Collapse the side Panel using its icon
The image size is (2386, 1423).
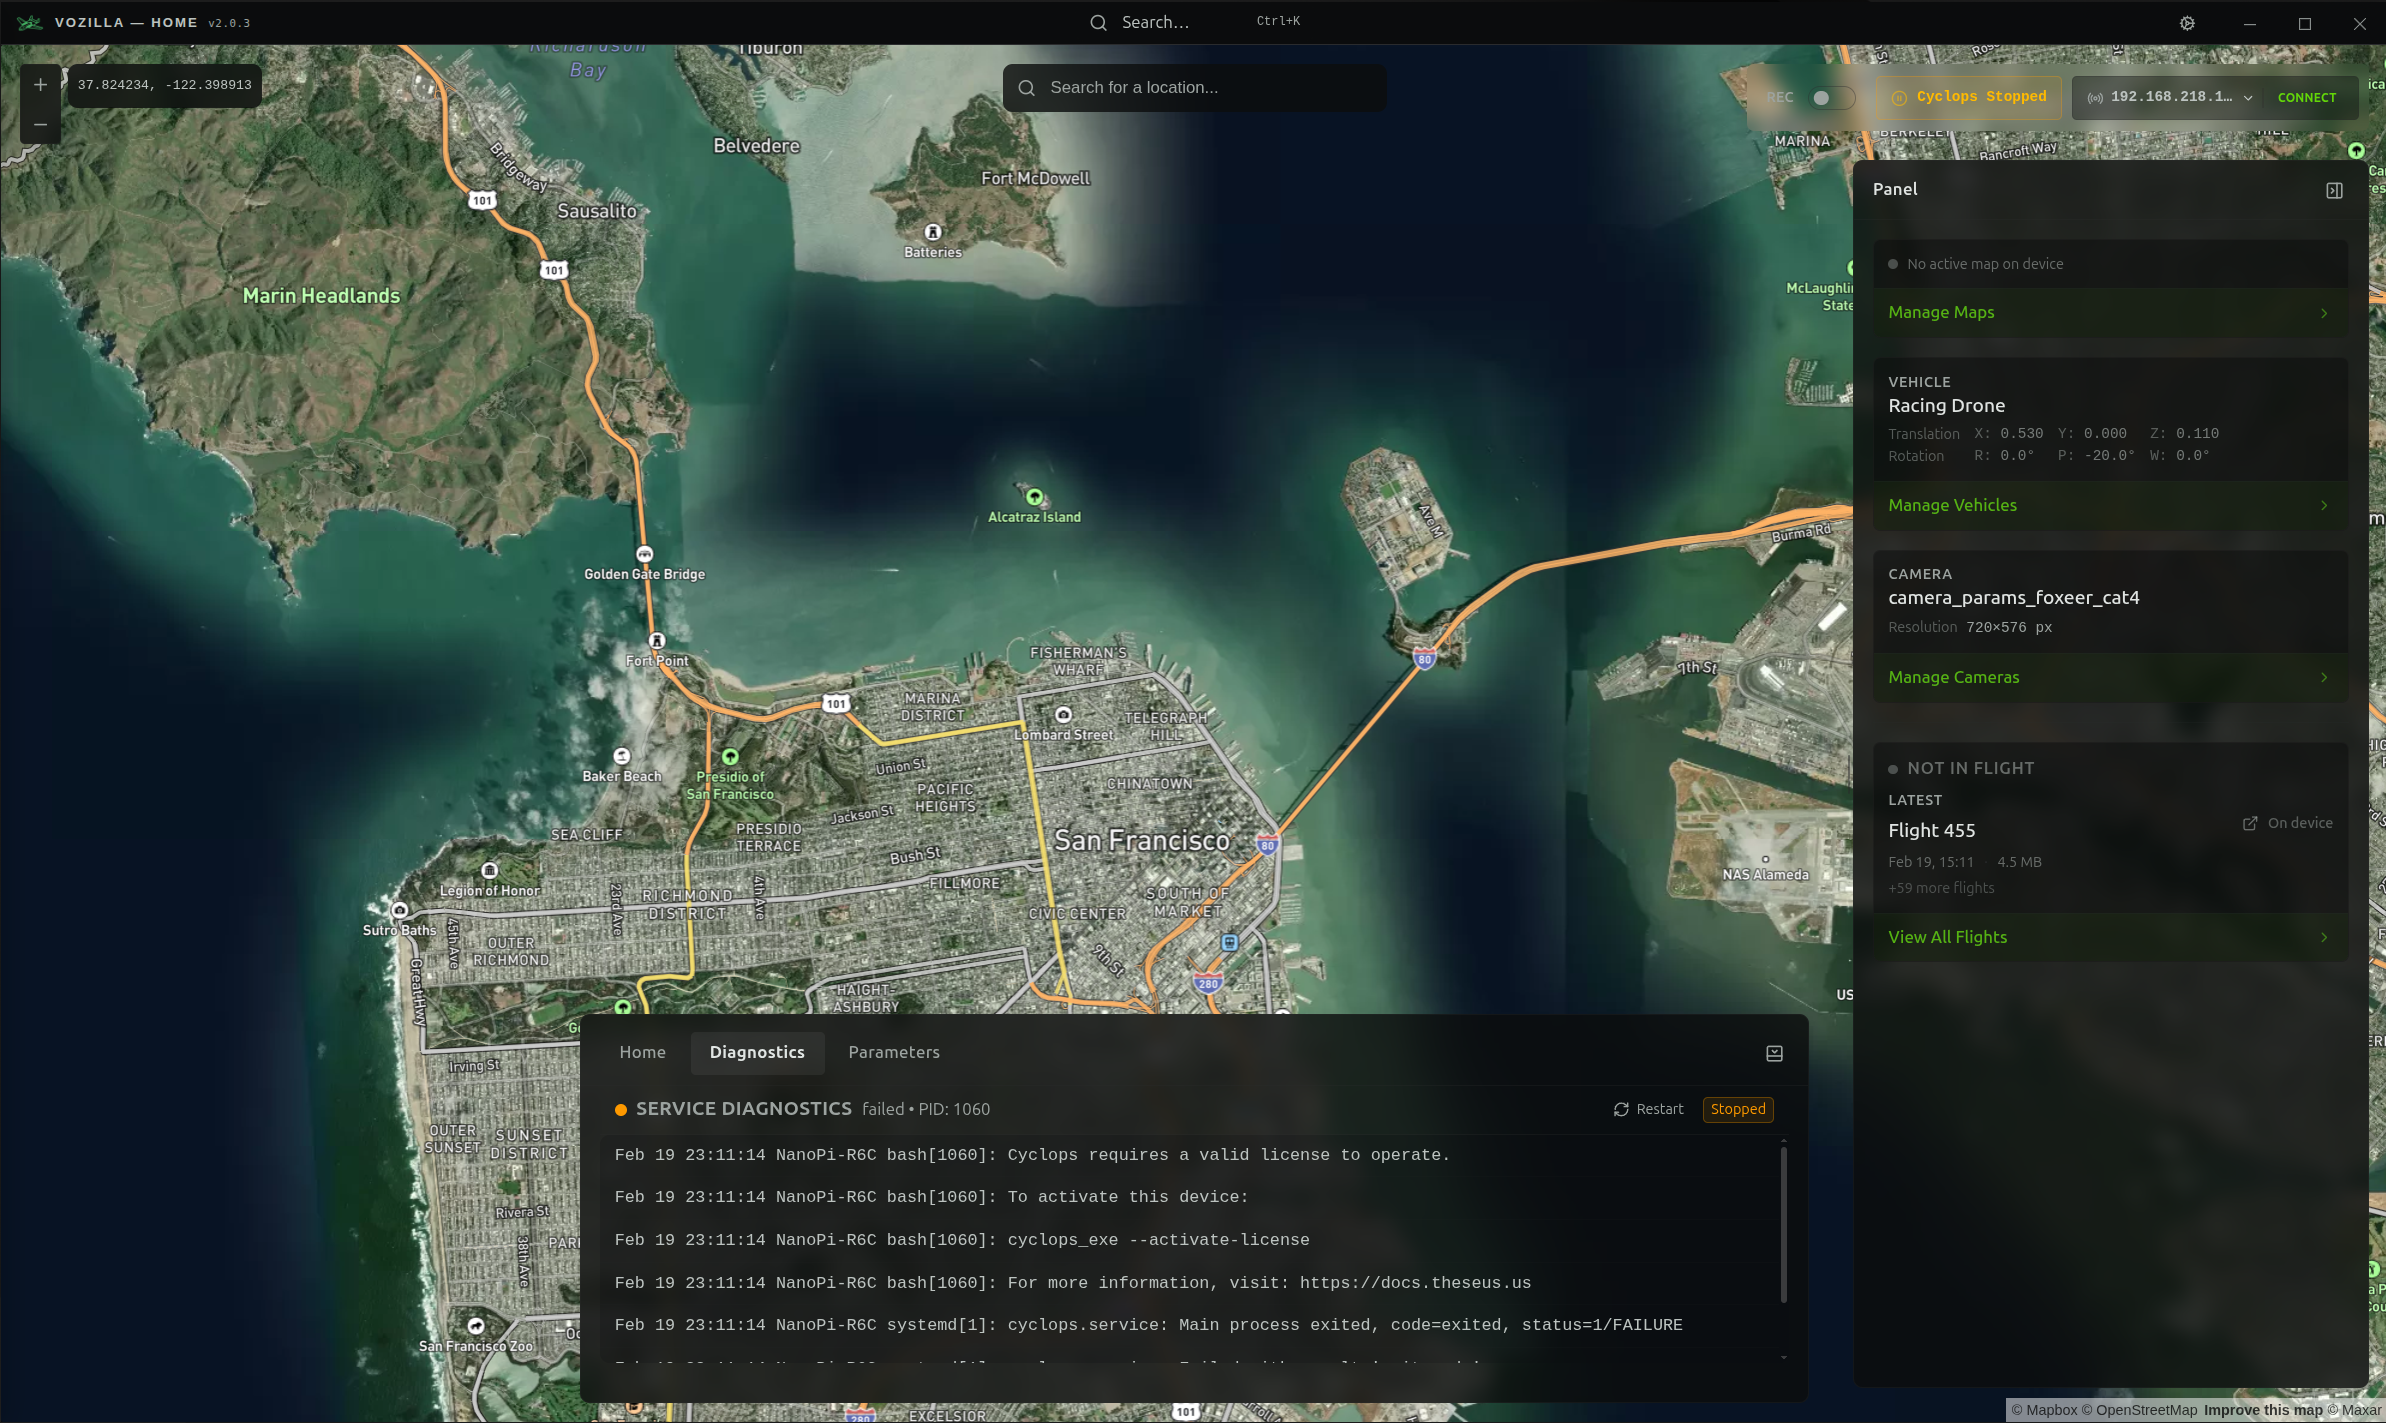[2334, 190]
